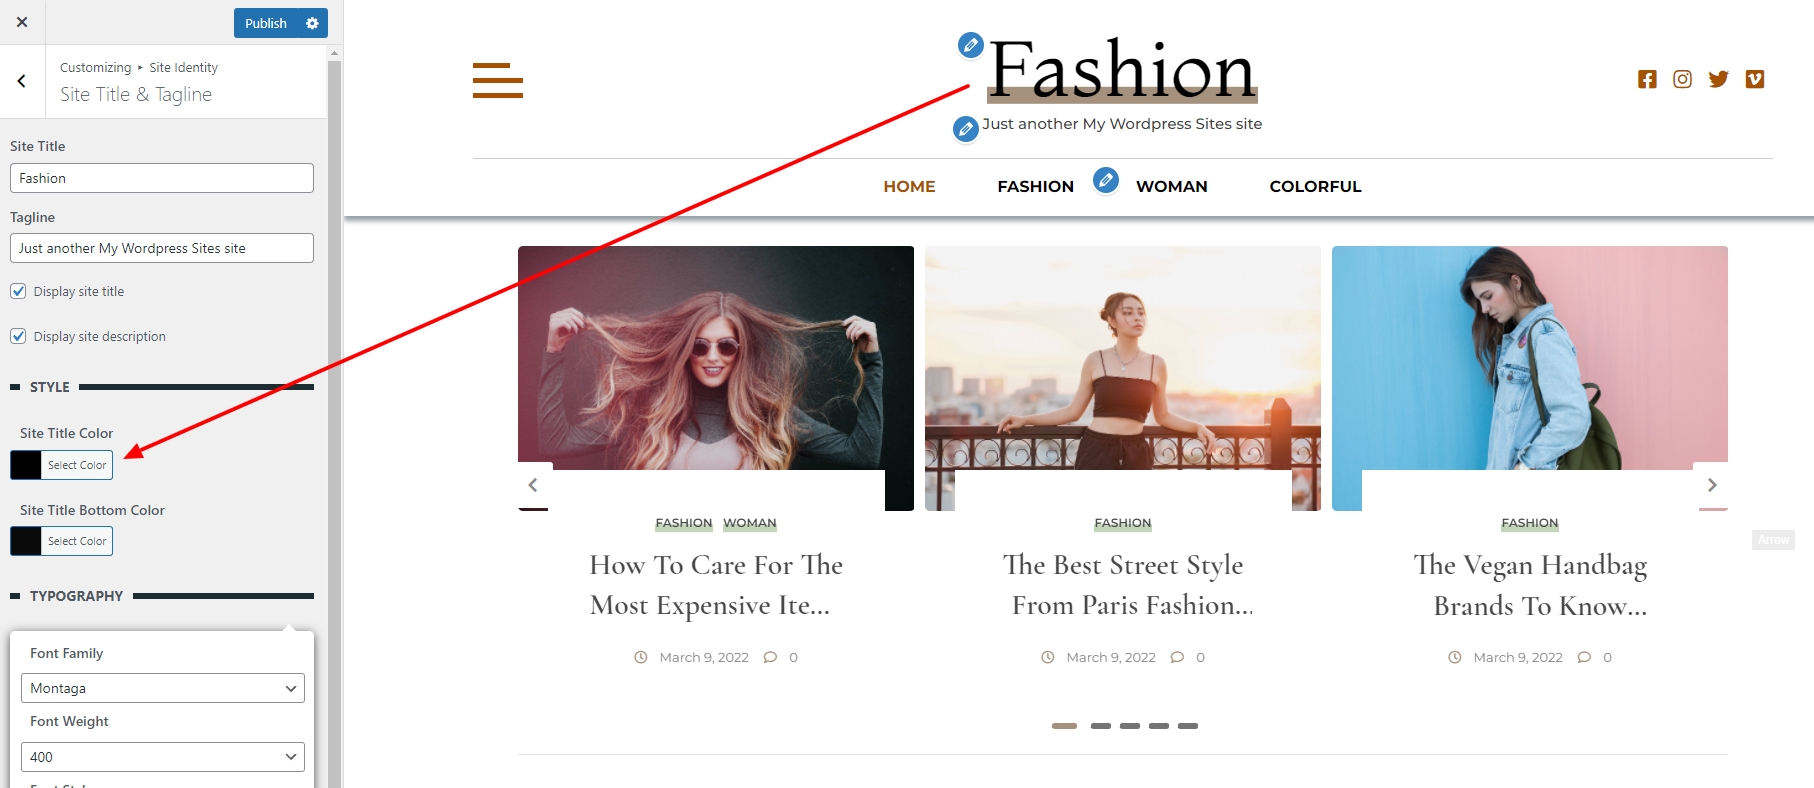Image resolution: width=1814 pixels, height=788 pixels.
Task: Click the edit pencil beside the Fashion title
Action: pyautogui.click(x=970, y=45)
